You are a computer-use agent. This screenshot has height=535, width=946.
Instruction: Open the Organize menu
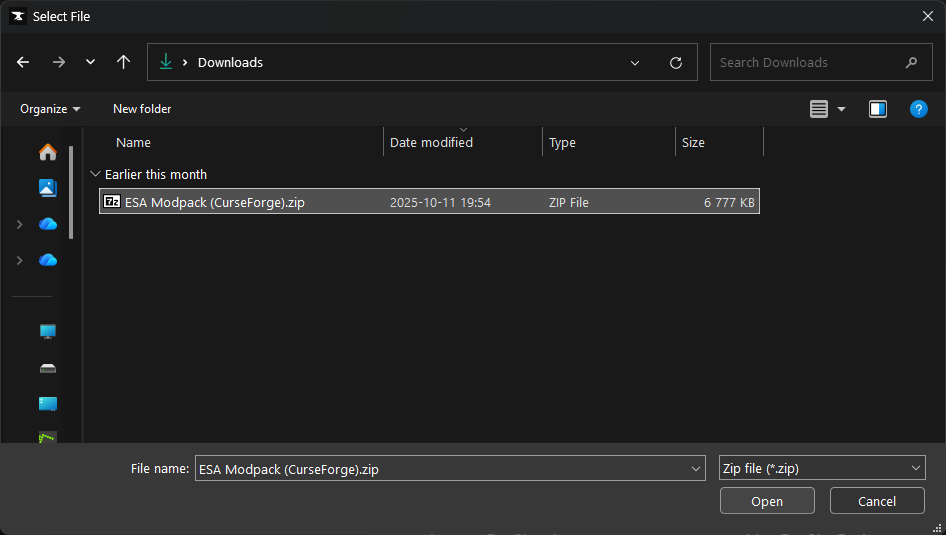(50, 109)
